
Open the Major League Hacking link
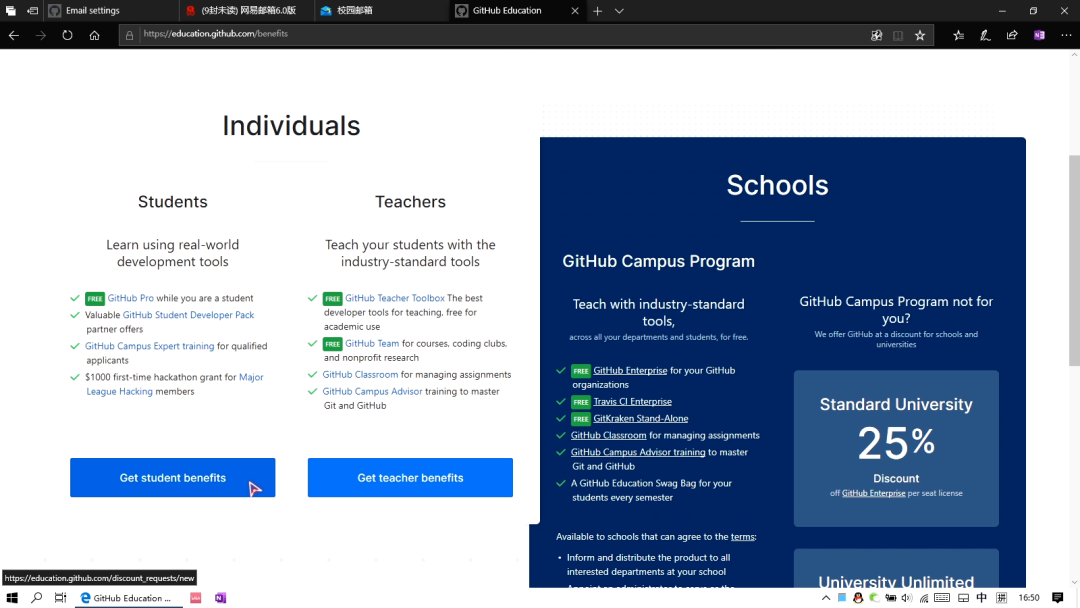175,384
